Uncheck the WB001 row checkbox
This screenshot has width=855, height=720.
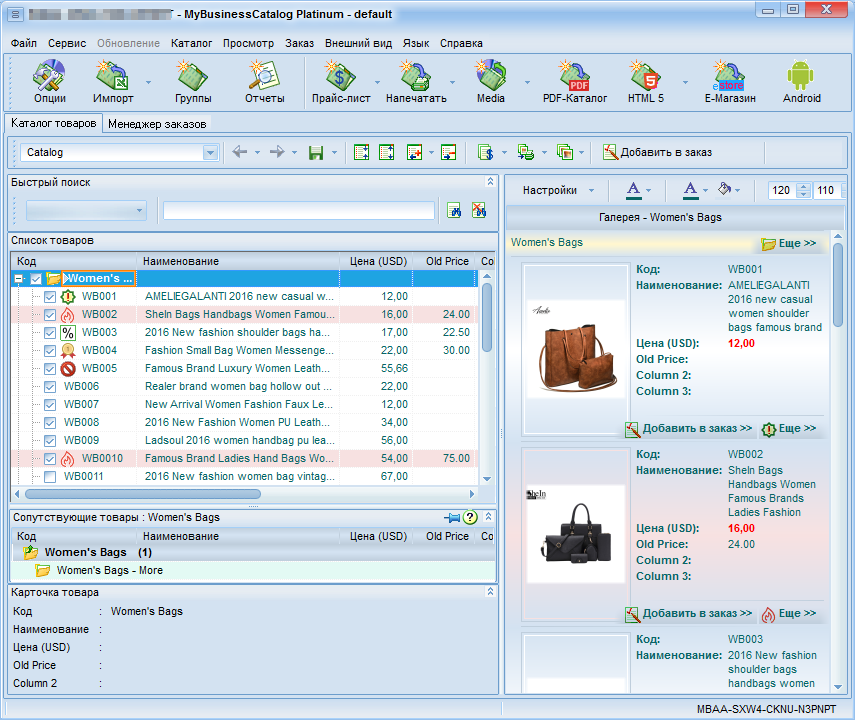click(x=50, y=297)
